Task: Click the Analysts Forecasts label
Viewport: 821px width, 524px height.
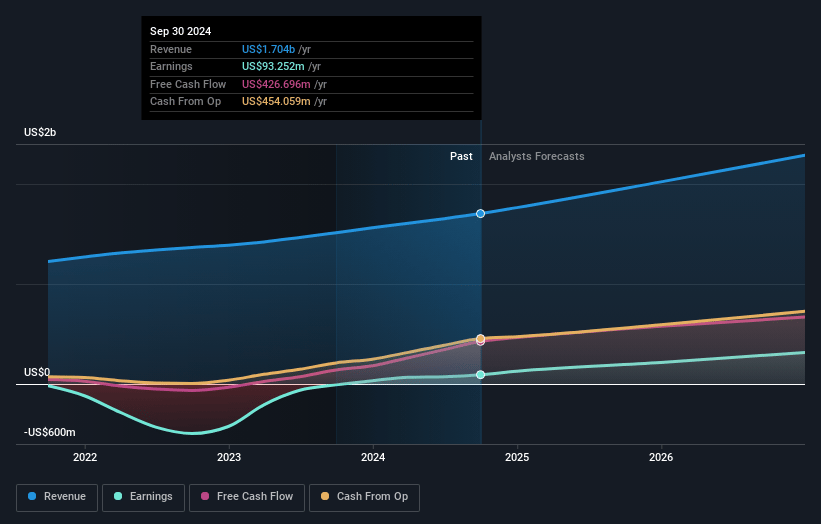Action: (x=537, y=156)
